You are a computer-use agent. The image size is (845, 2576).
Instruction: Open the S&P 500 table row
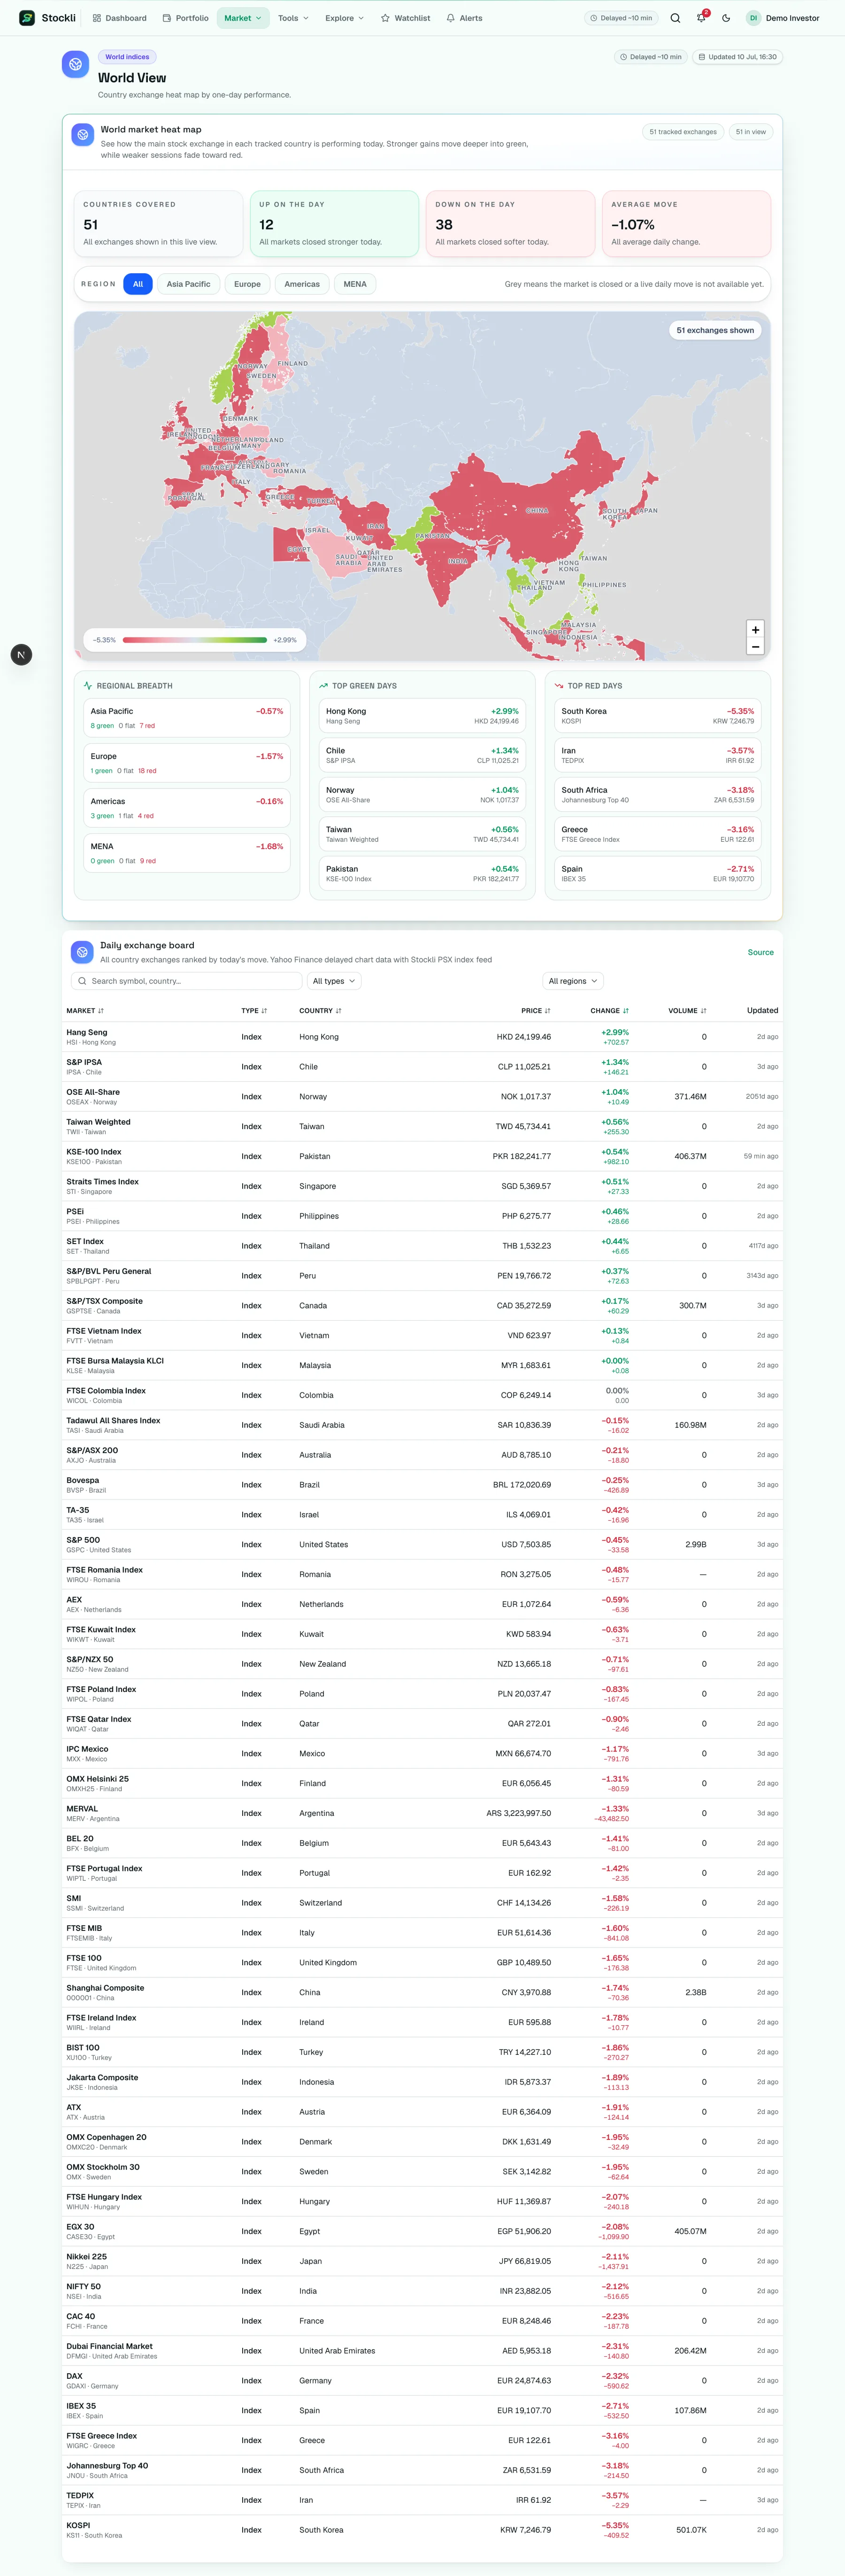(422, 1545)
